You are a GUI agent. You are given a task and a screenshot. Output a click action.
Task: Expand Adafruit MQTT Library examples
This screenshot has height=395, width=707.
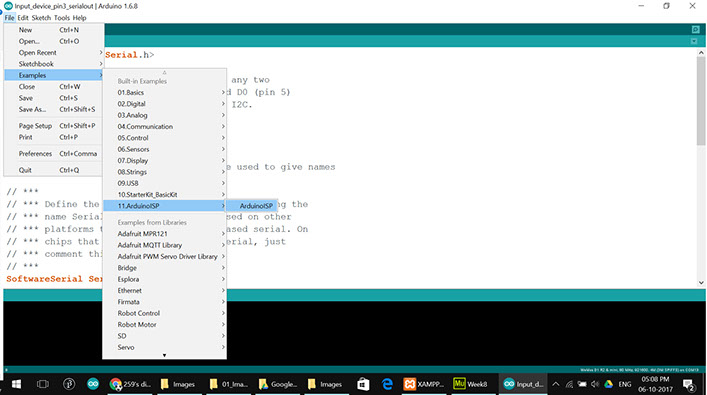coord(165,245)
